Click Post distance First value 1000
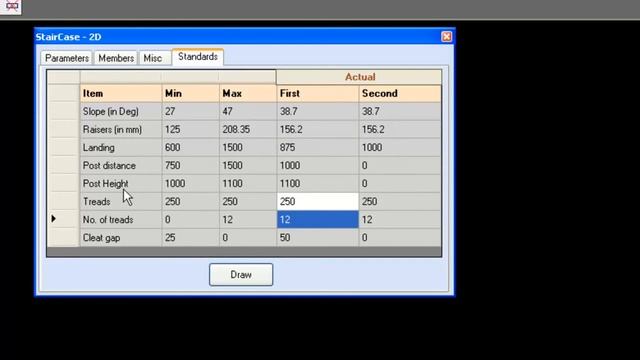 318,165
